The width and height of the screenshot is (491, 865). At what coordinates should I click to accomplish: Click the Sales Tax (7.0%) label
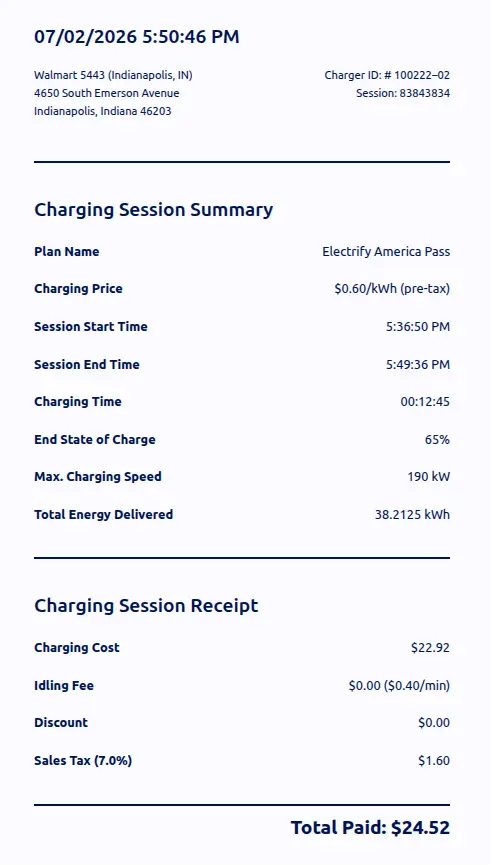tap(83, 761)
